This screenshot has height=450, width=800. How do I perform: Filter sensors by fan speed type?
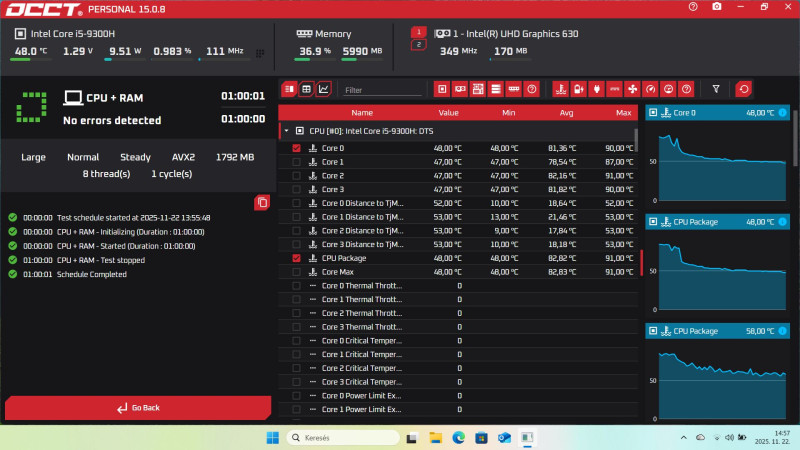(x=633, y=89)
